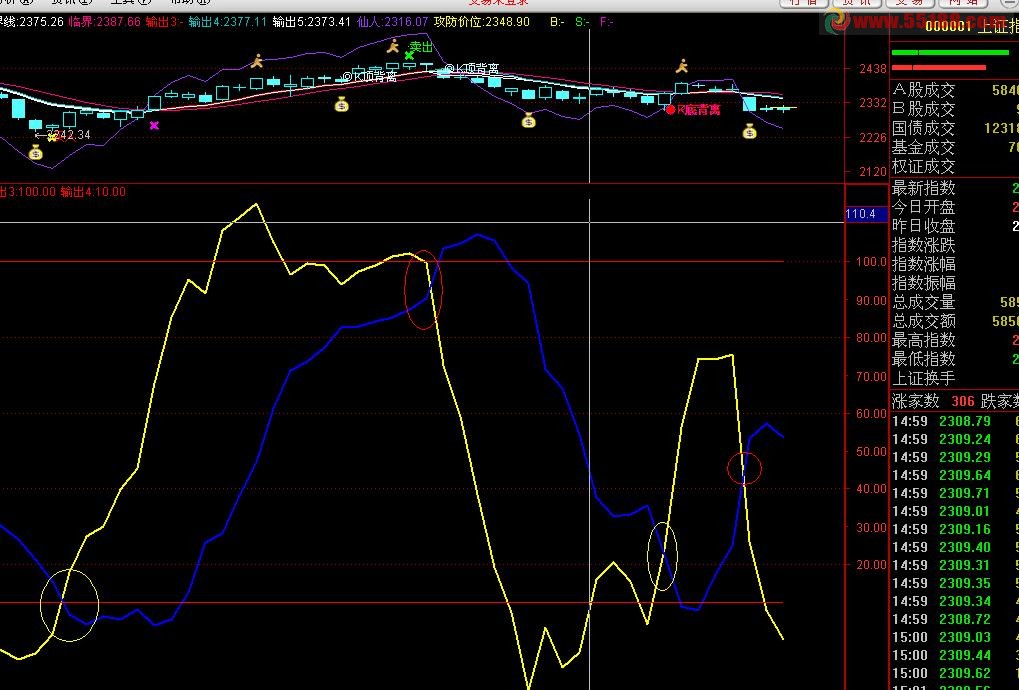Screen dimensions: 1019x690
Task: Click the 20.00 level on the indicator axis
Action: click(x=871, y=565)
